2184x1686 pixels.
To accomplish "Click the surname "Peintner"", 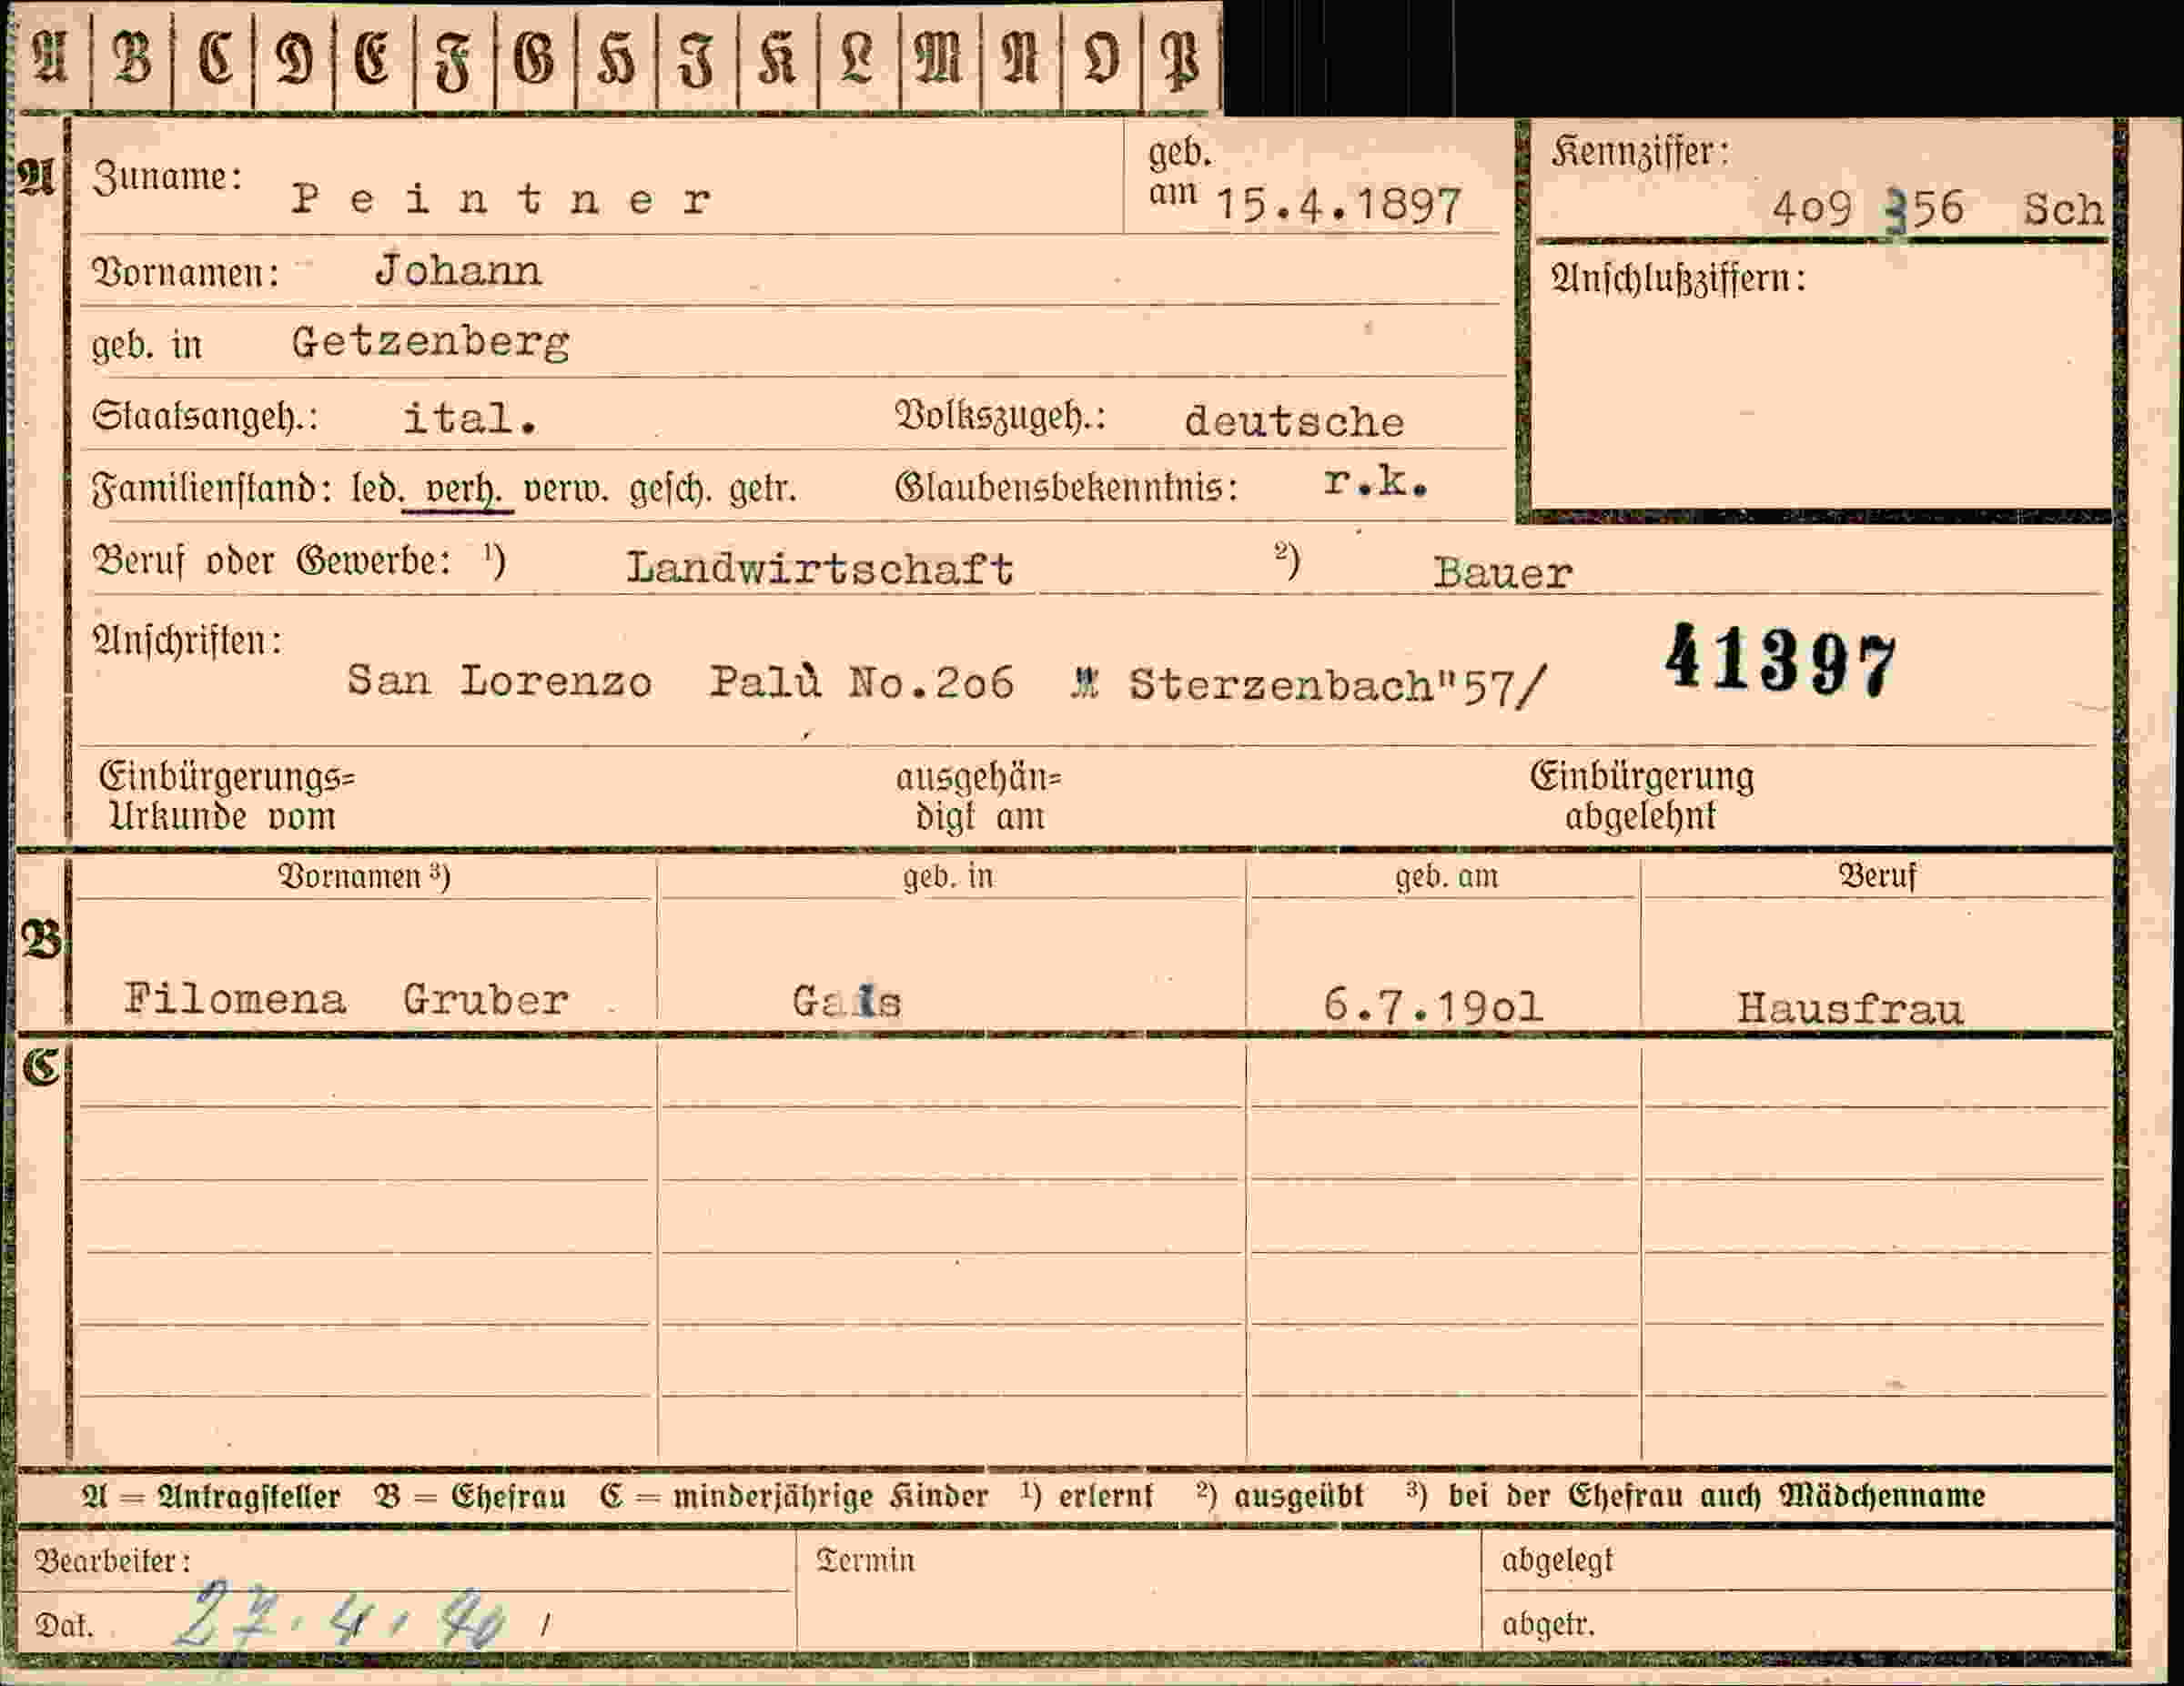I will (501, 200).
